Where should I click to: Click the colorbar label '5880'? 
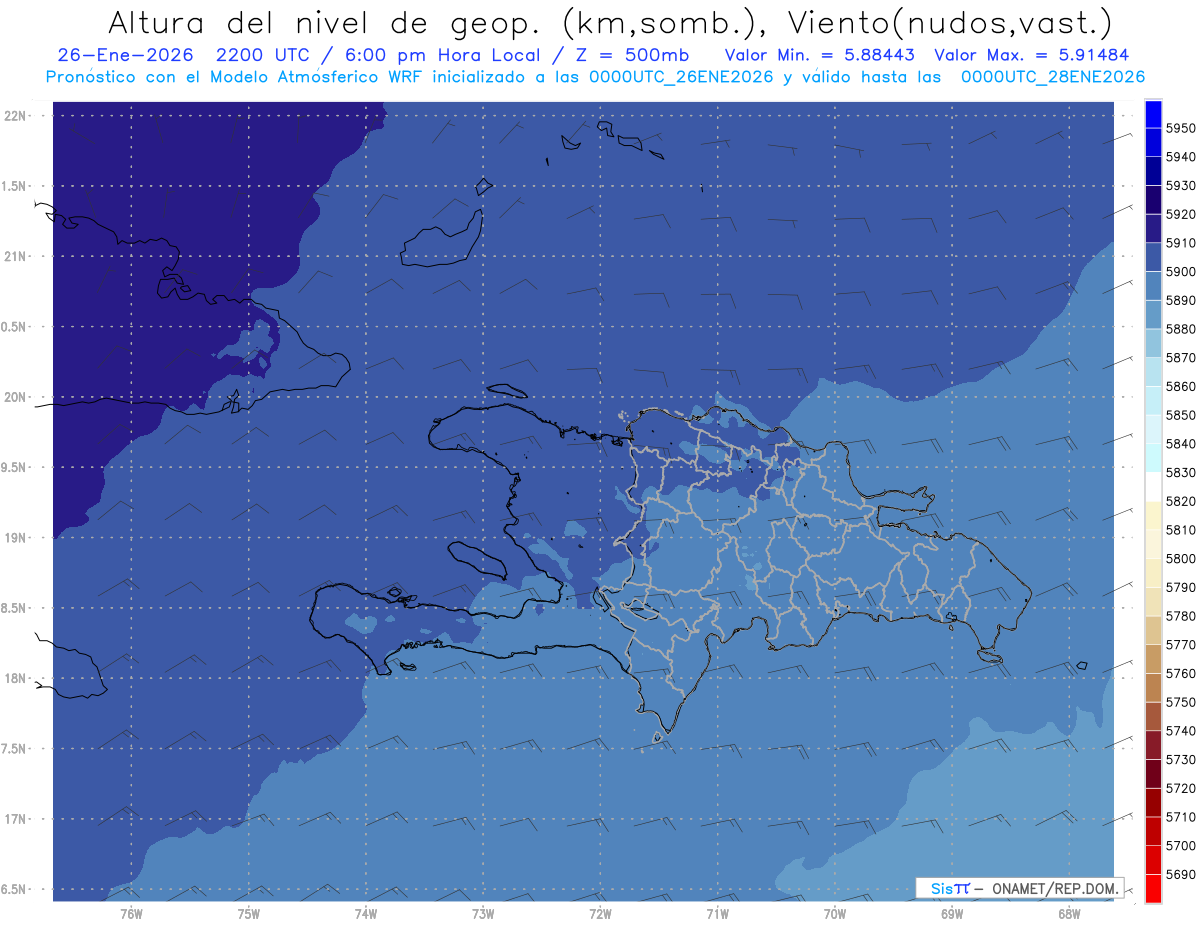point(1181,329)
